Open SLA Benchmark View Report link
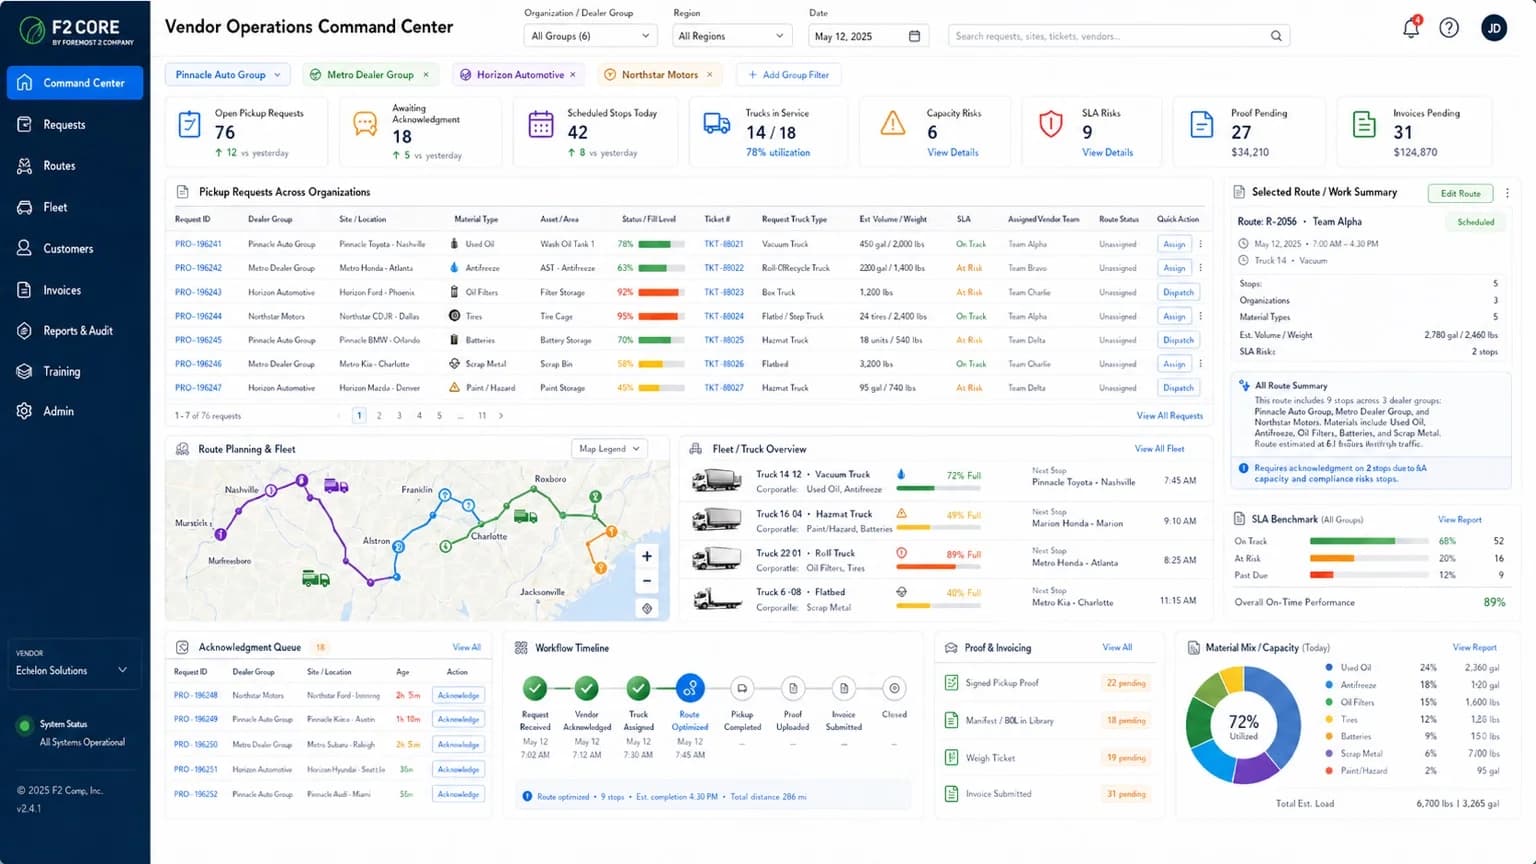Screen dimensions: 1536x864 click(x=1459, y=520)
